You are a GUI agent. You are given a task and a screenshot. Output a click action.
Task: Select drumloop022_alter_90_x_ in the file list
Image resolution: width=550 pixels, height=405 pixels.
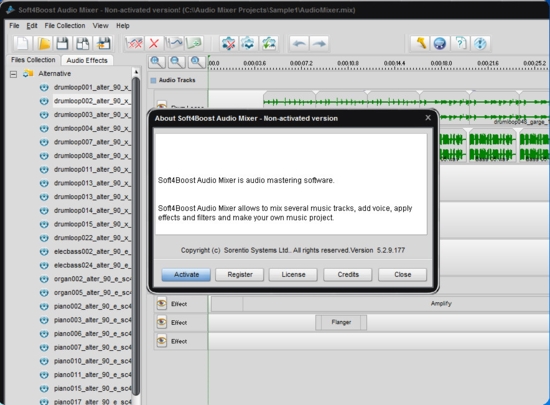[92, 238]
